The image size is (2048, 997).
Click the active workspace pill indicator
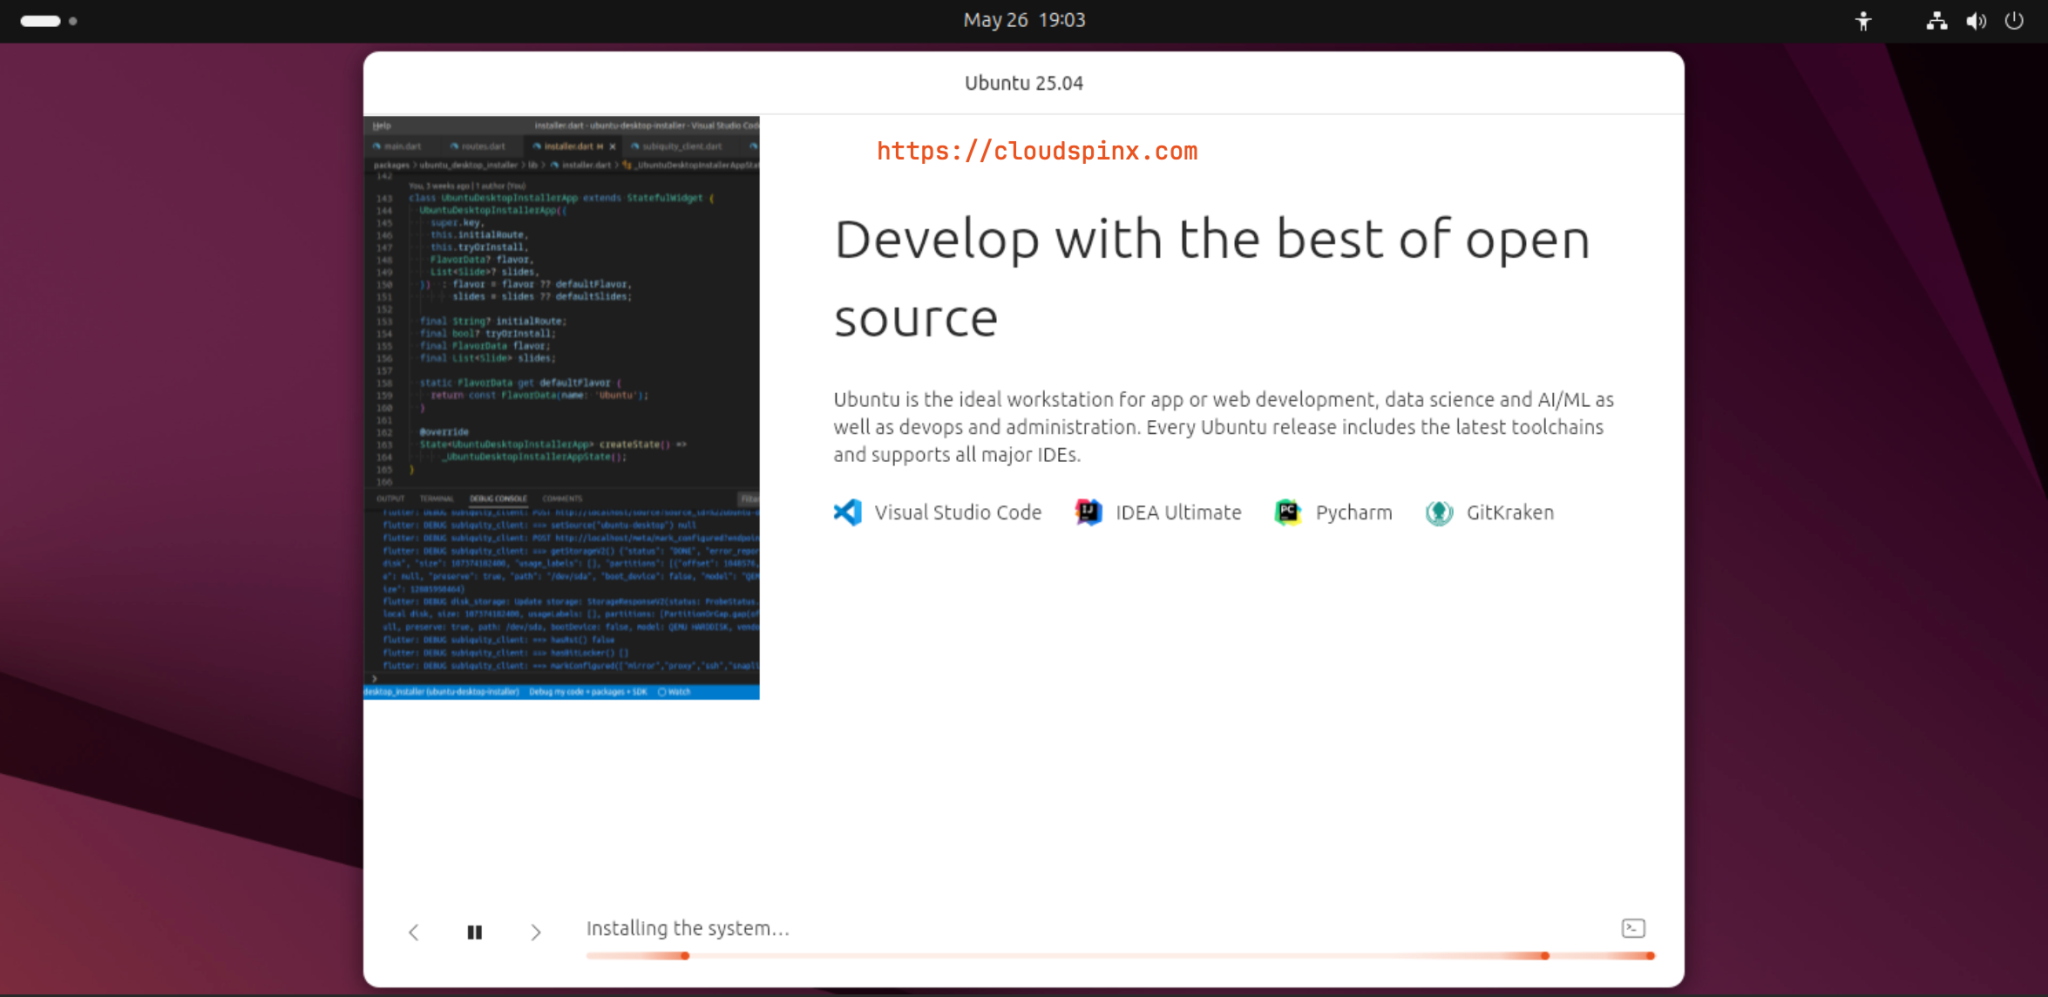pos(41,21)
